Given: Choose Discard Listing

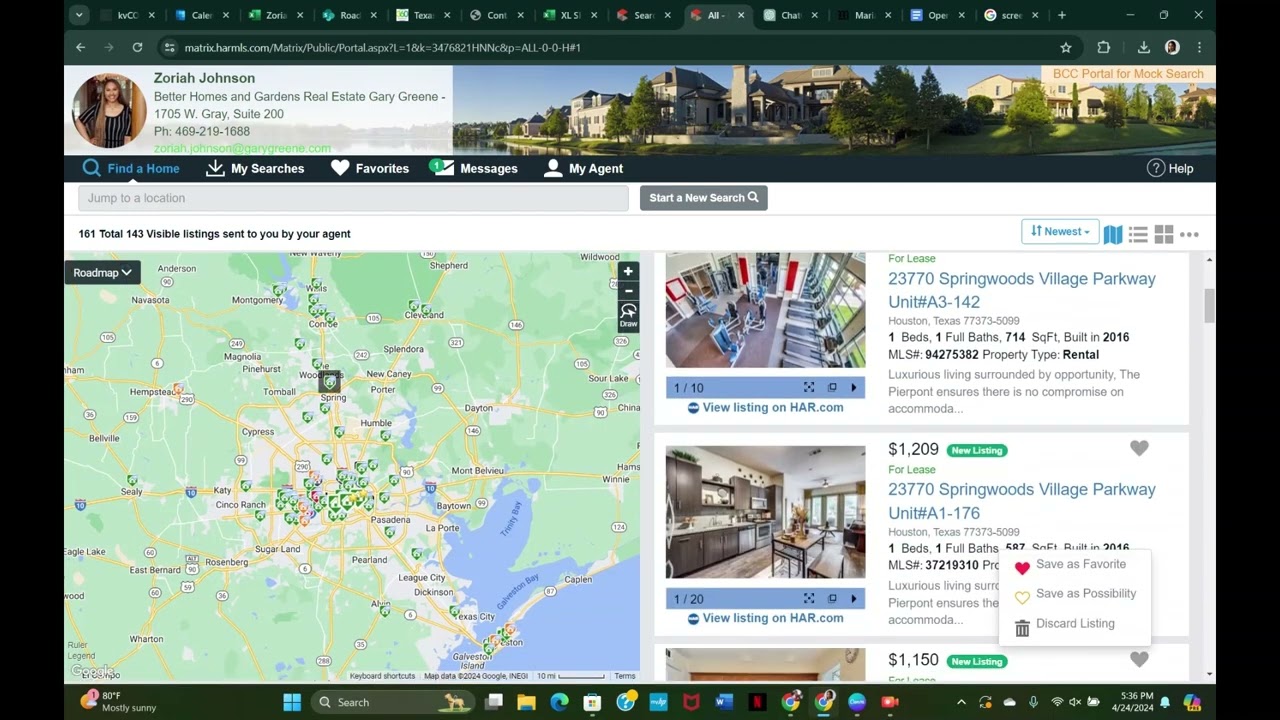Looking at the screenshot, I should point(1065,624).
